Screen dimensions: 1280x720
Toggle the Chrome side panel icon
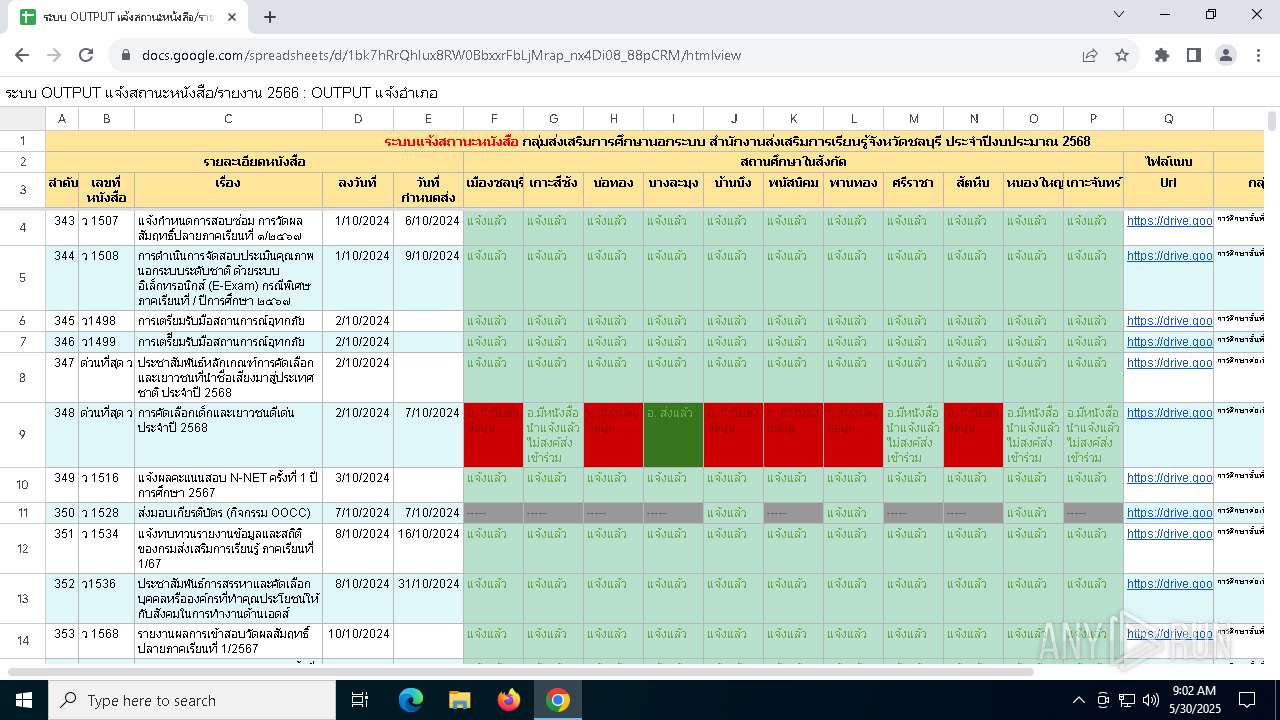point(1194,55)
